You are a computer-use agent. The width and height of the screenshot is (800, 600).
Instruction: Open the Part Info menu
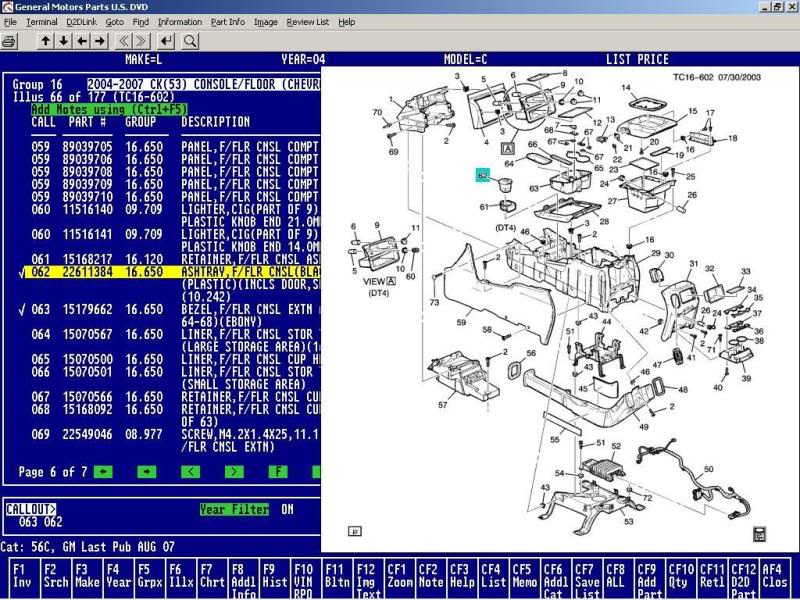coord(228,22)
